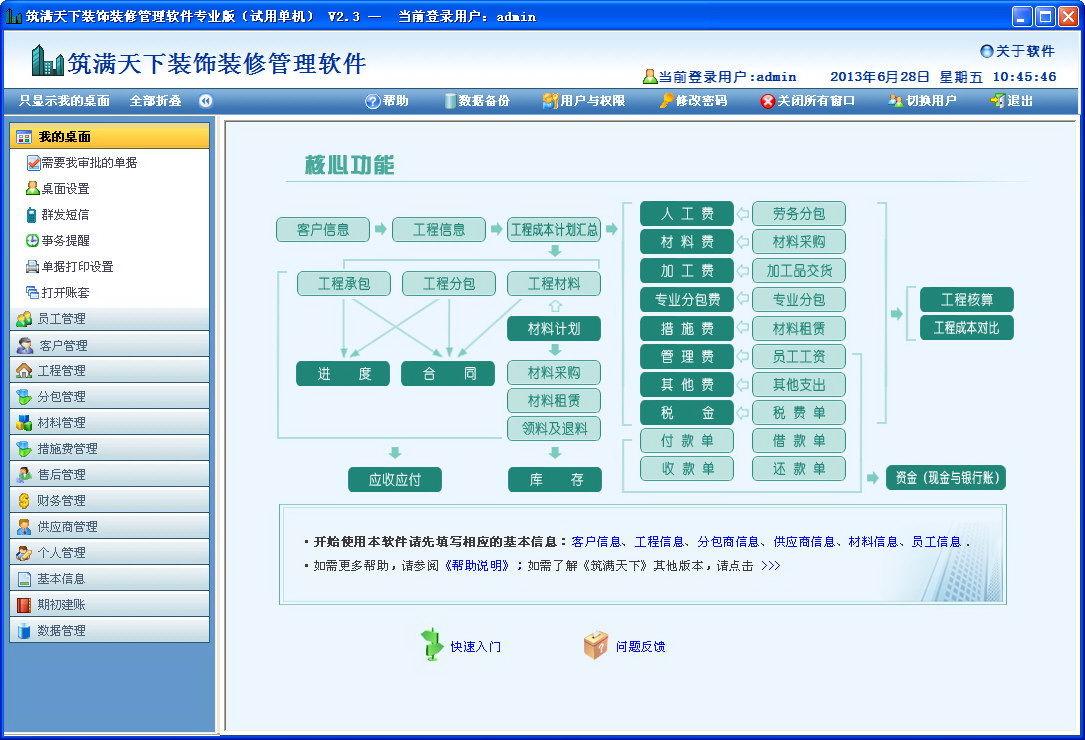This screenshot has width=1085, height=740.
Task: Open 供应商信息 link
Action: click(804, 542)
